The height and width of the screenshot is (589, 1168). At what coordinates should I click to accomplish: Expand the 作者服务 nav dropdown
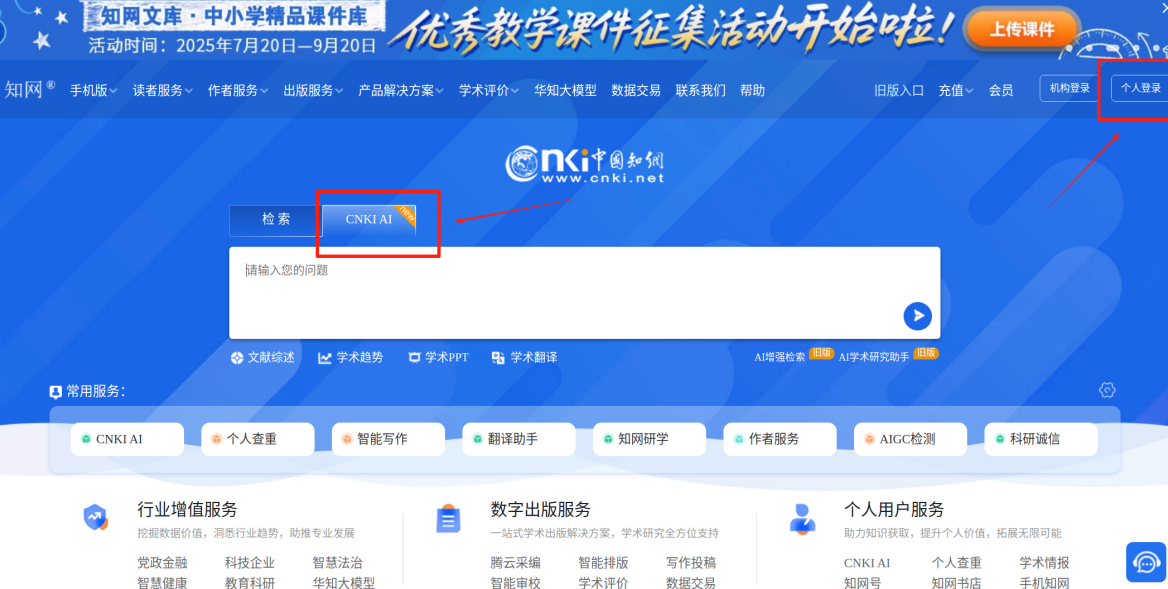[238, 90]
